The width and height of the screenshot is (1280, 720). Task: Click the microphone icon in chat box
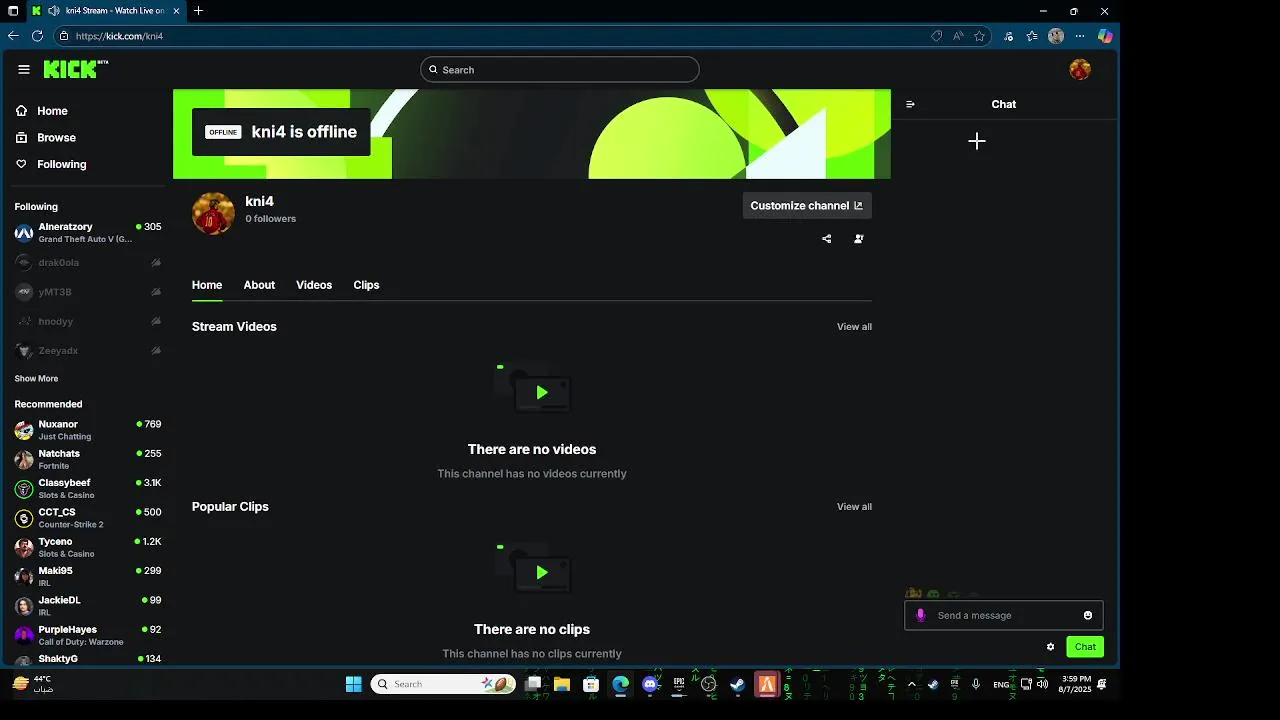(921, 615)
